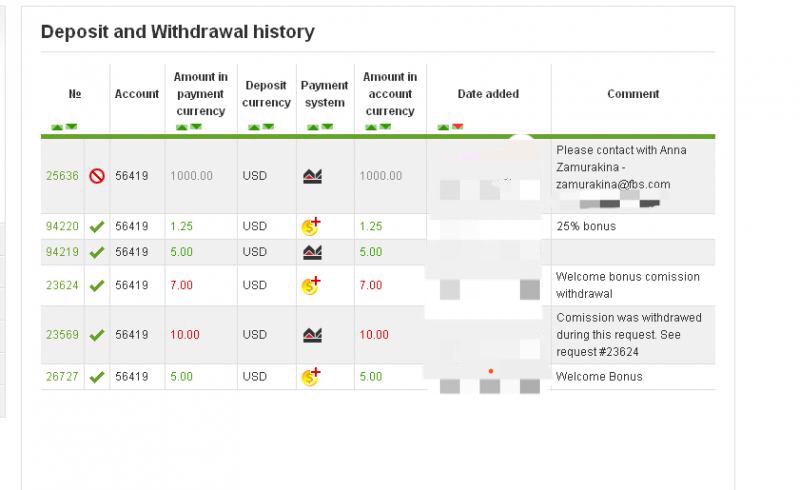Sort Date added column ascending
Viewport: 800px width, 490px height.
(x=444, y=127)
